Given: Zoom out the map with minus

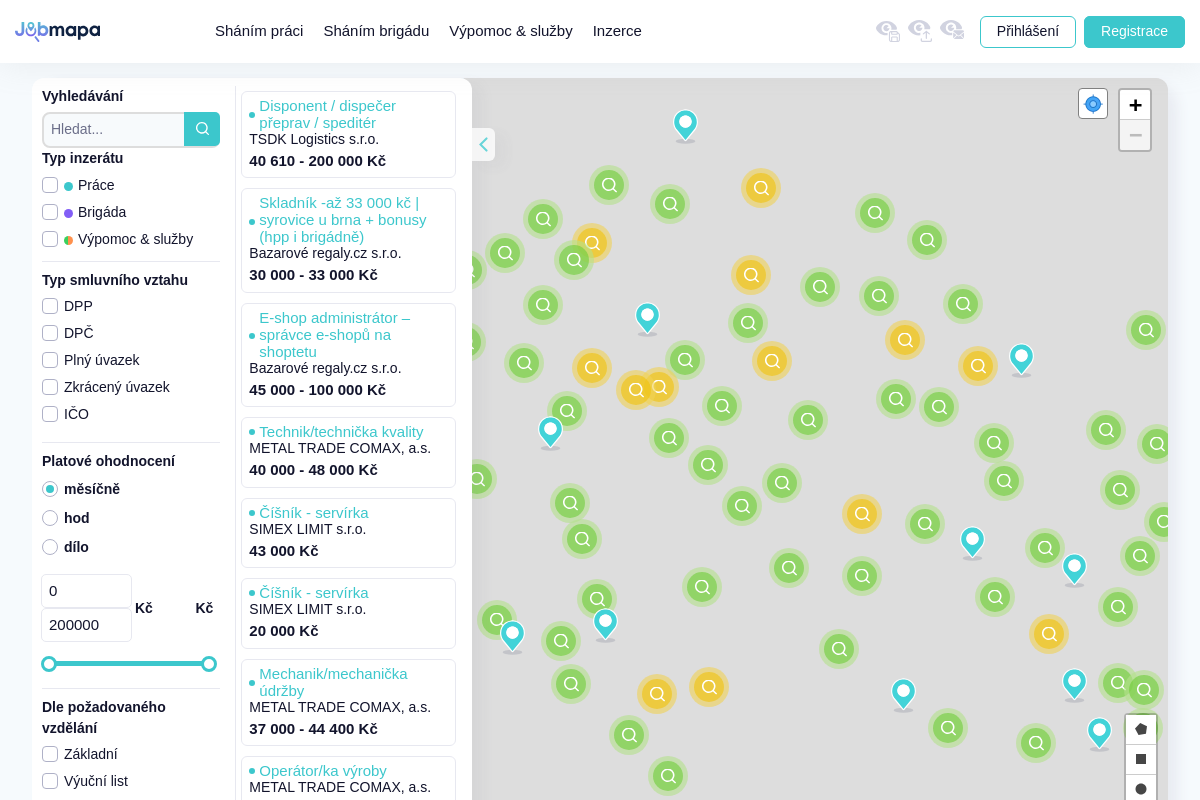Looking at the screenshot, I should point(1135,135).
